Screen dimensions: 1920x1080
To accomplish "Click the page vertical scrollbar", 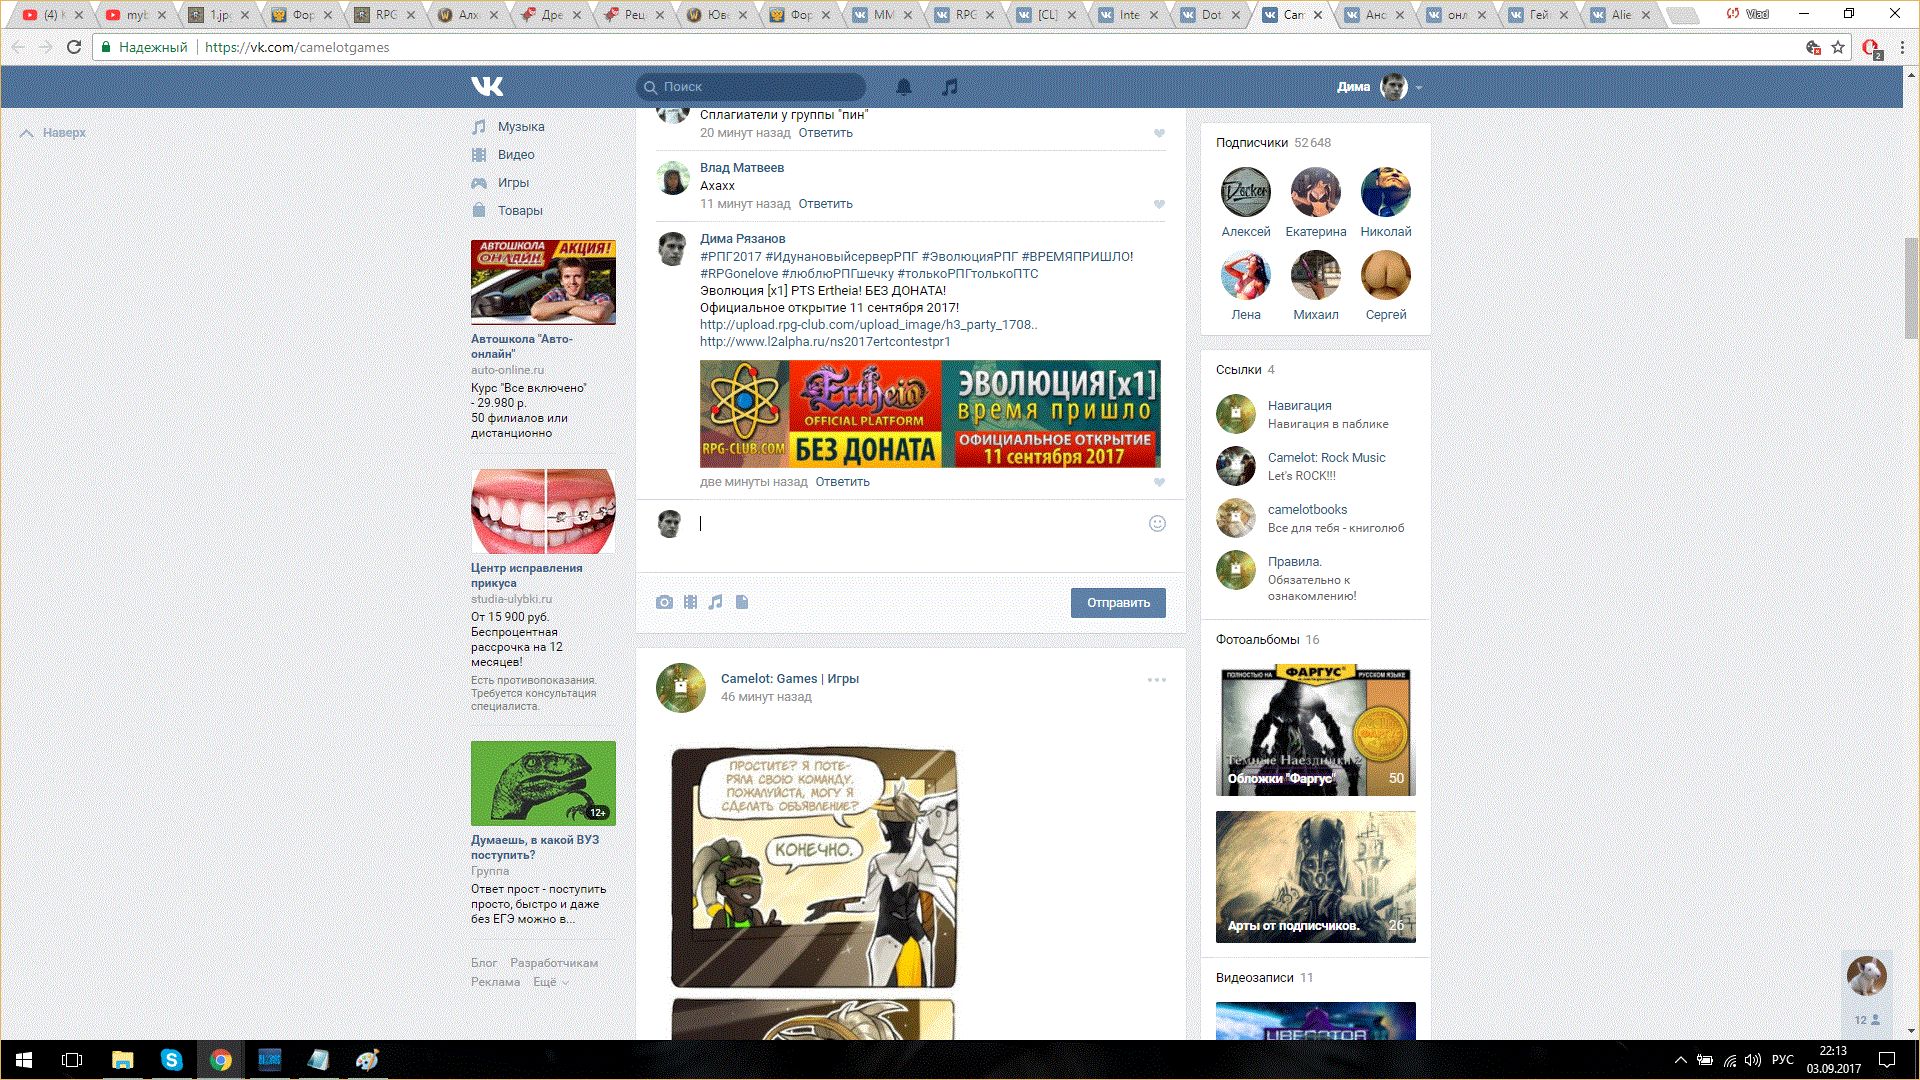I will tap(1911, 288).
